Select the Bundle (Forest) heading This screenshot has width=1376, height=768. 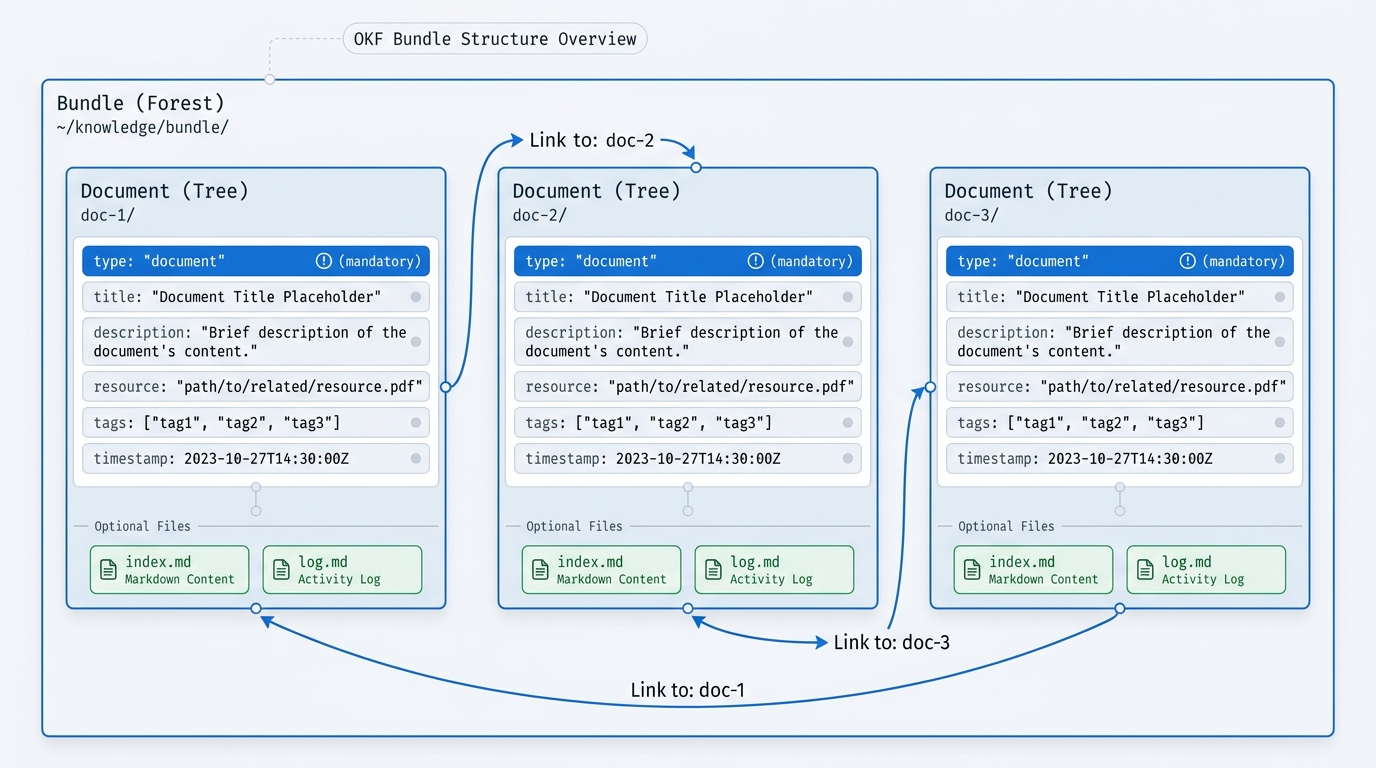[x=141, y=103]
